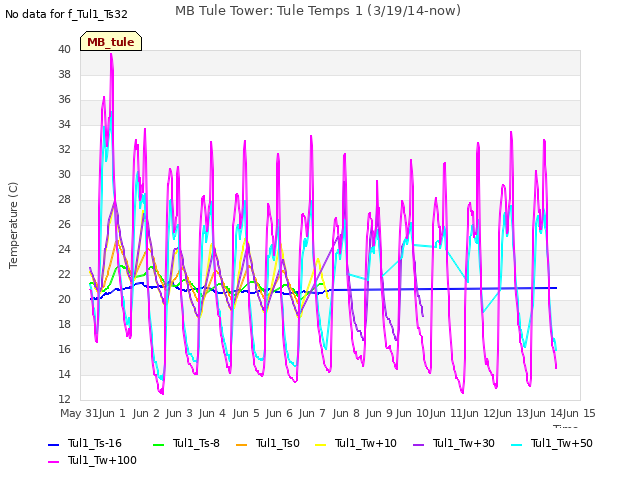Click the Tul1_Ts-16 legend label

95,443
